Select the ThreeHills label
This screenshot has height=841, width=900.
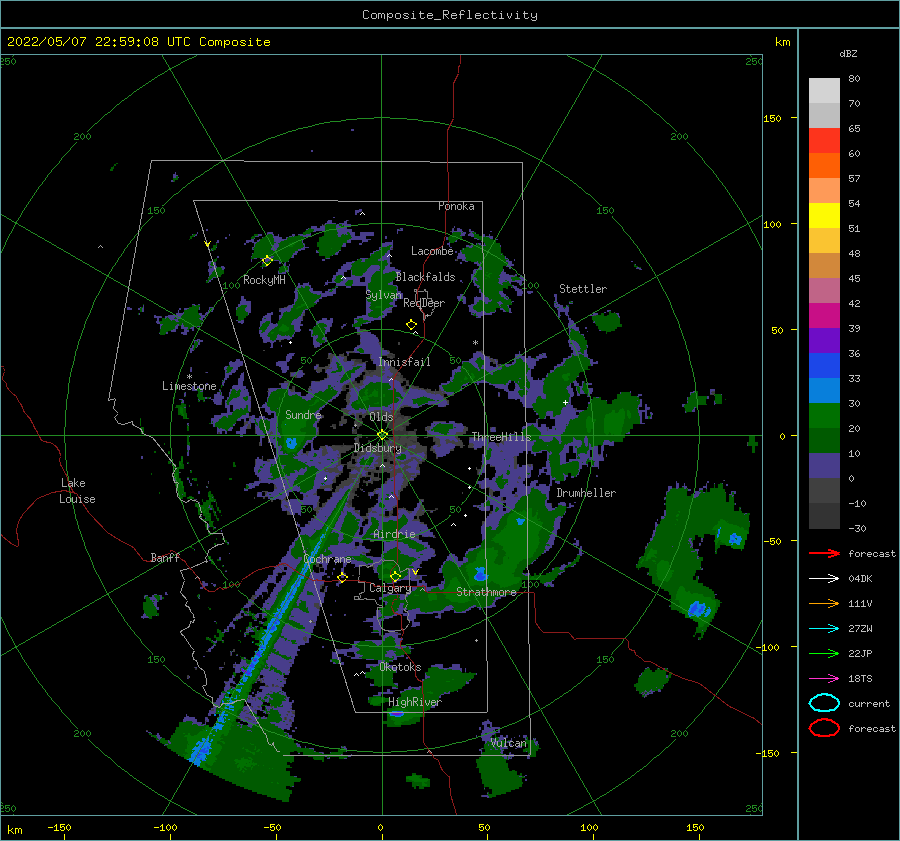[501, 437]
